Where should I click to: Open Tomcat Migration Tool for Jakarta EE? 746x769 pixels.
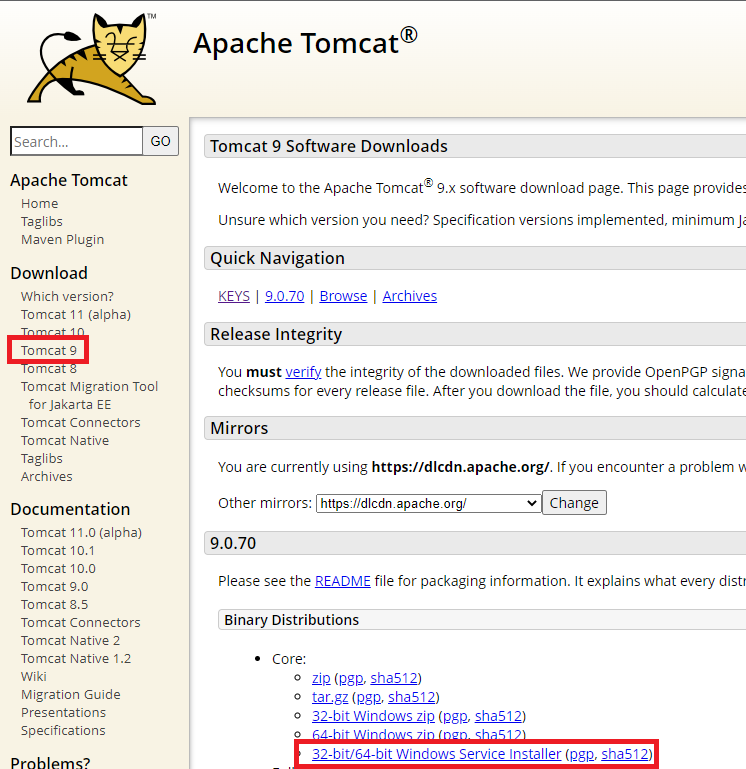click(89, 395)
